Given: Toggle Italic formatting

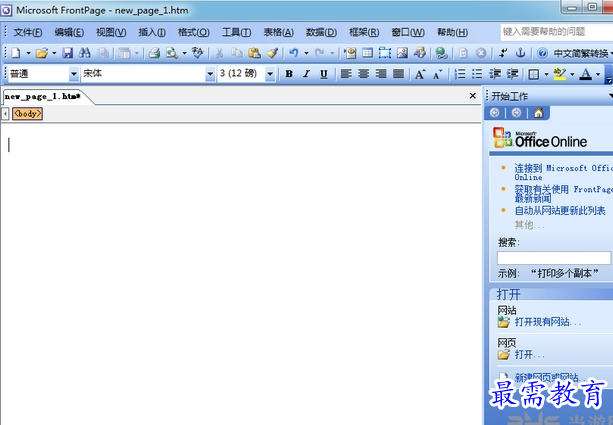Looking at the screenshot, I should (x=306, y=74).
